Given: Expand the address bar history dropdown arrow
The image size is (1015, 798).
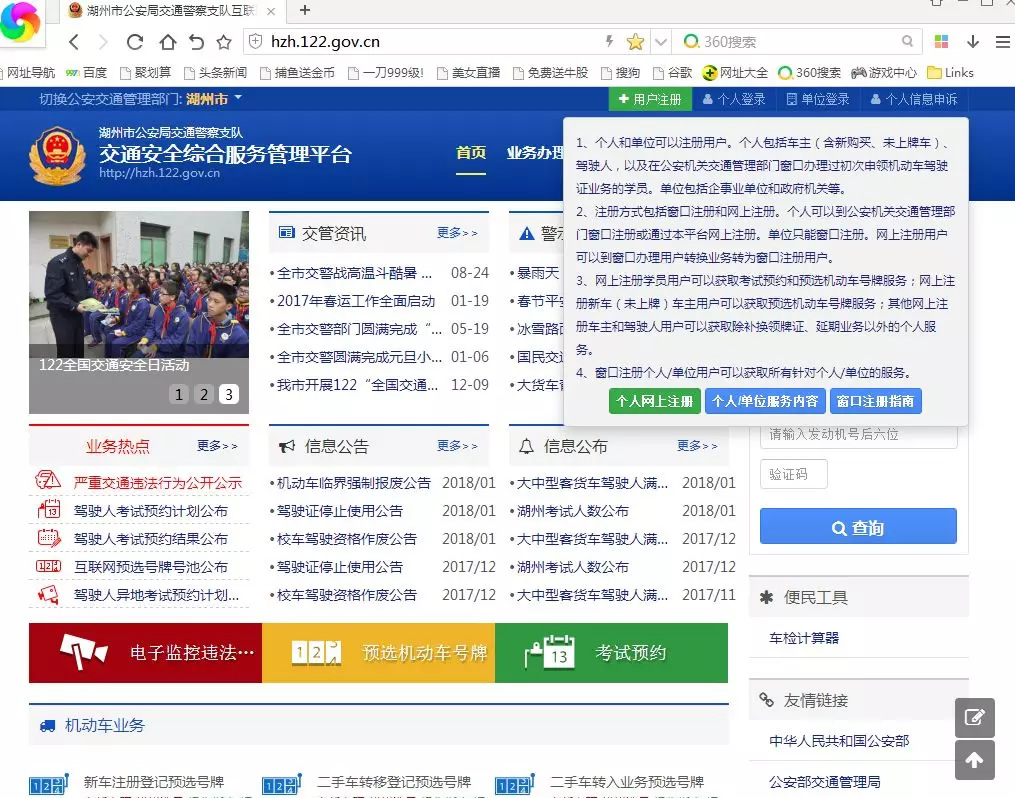Looking at the screenshot, I should (x=661, y=43).
